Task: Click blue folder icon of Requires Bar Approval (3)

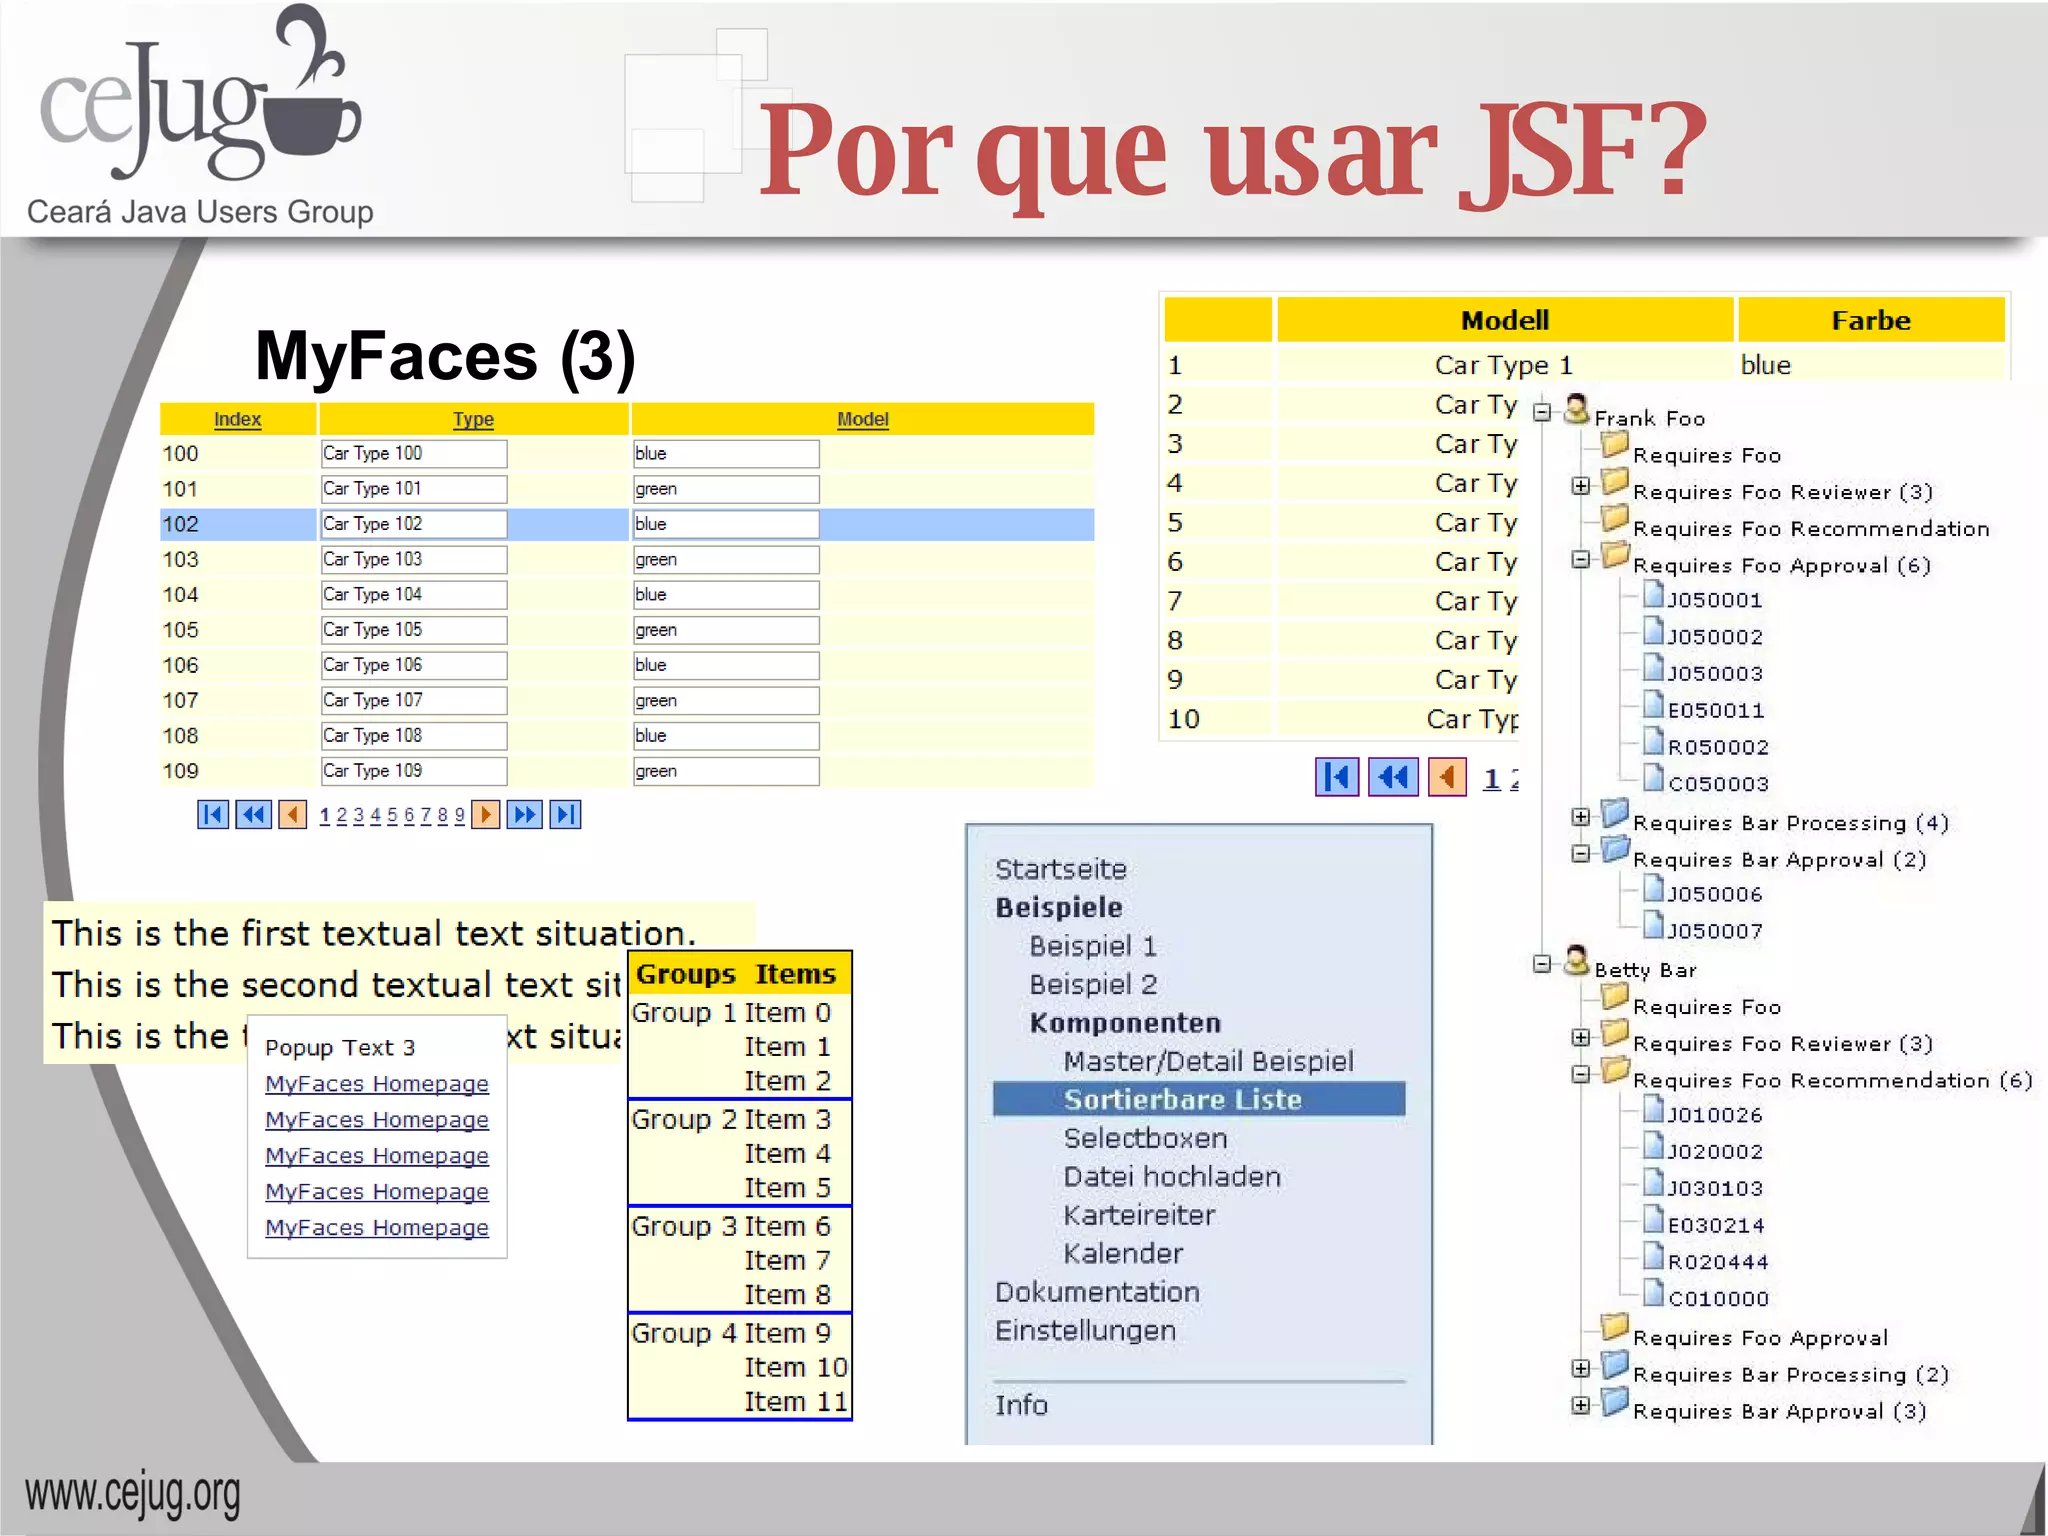Action: [1615, 1402]
